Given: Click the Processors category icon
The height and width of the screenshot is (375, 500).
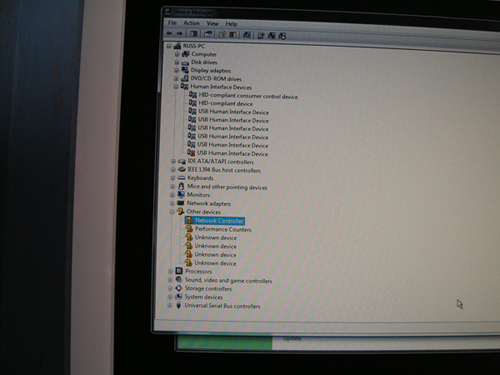Looking at the screenshot, I should click(x=179, y=271).
